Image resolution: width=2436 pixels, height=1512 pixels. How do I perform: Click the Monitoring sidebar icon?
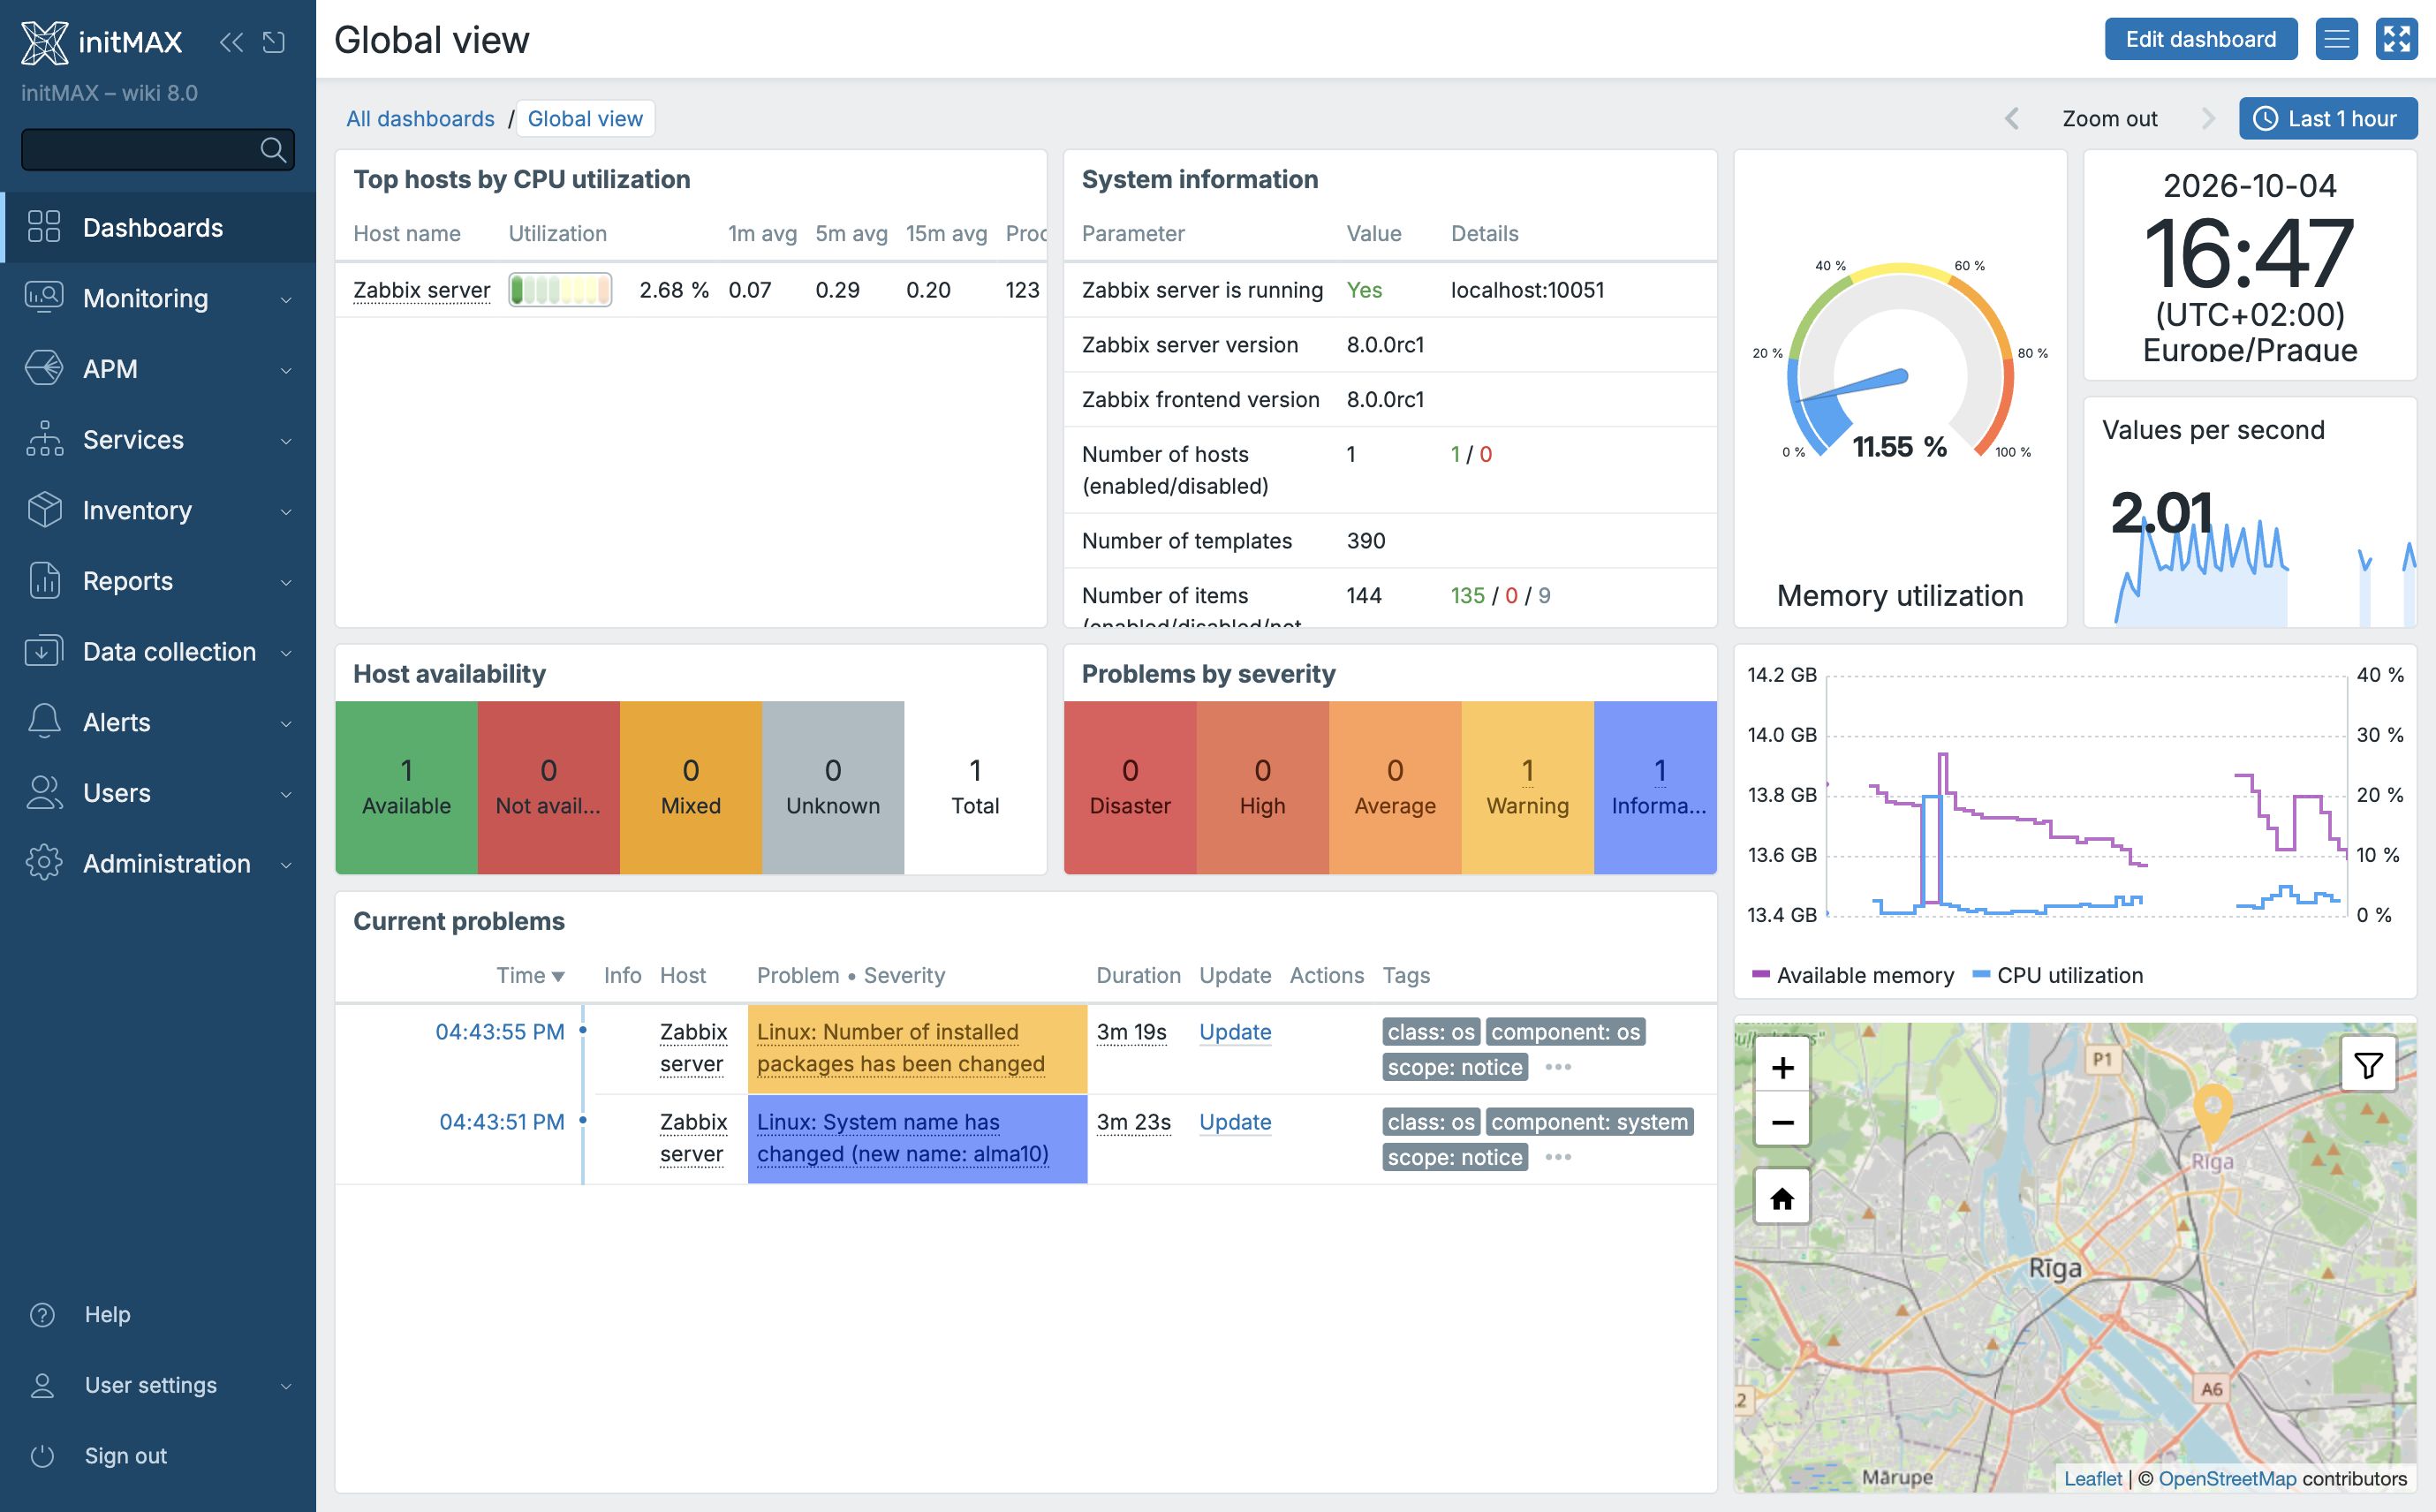[x=44, y=298]
